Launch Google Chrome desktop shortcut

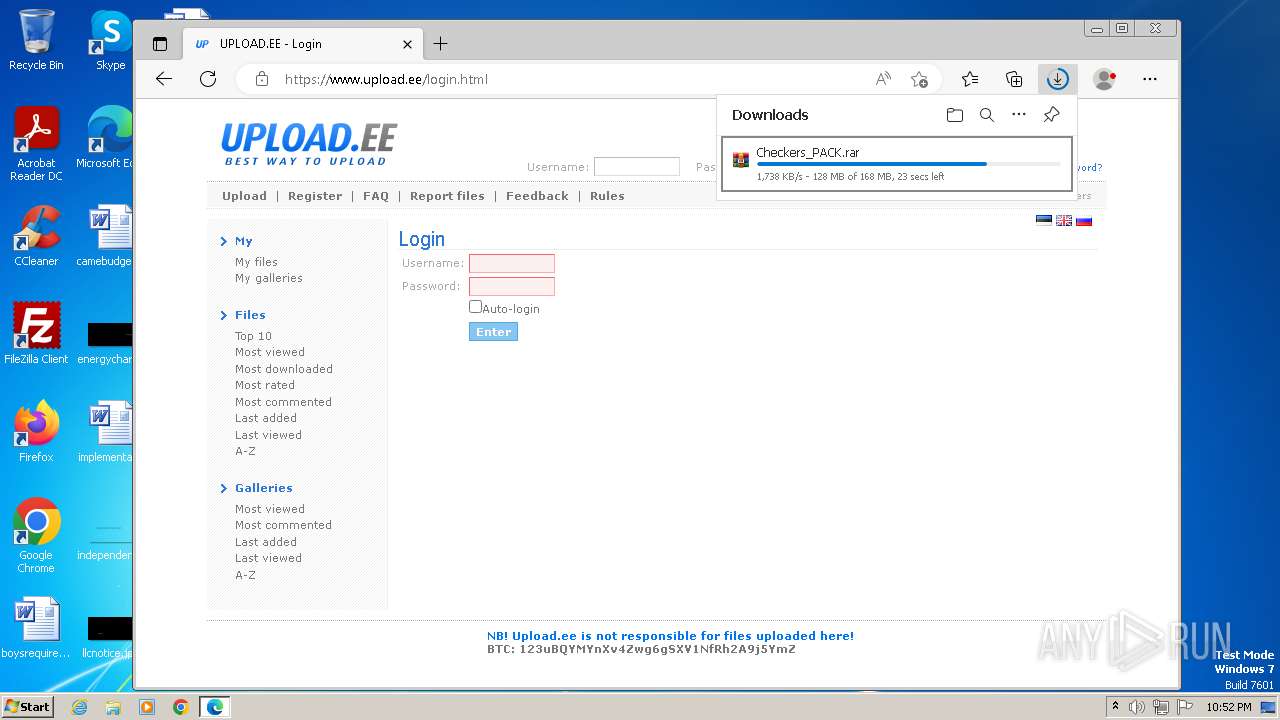[x=36, y=536]
